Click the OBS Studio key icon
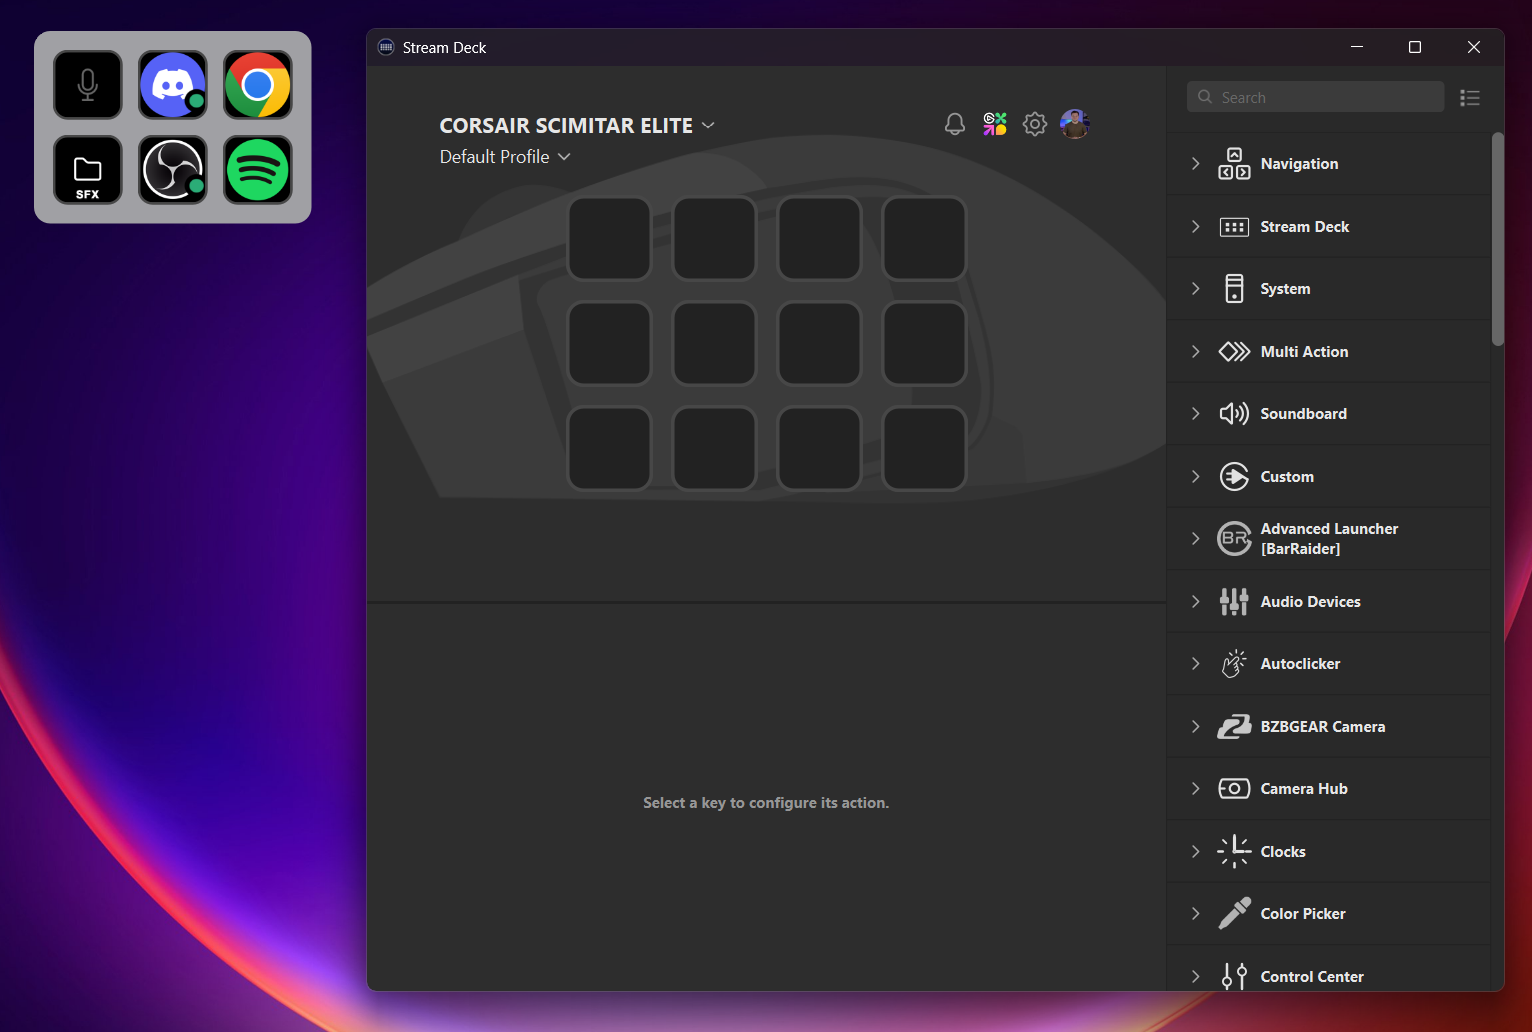The width and height of the screenshot is (1532, 1032). click(x=173, y=170)
